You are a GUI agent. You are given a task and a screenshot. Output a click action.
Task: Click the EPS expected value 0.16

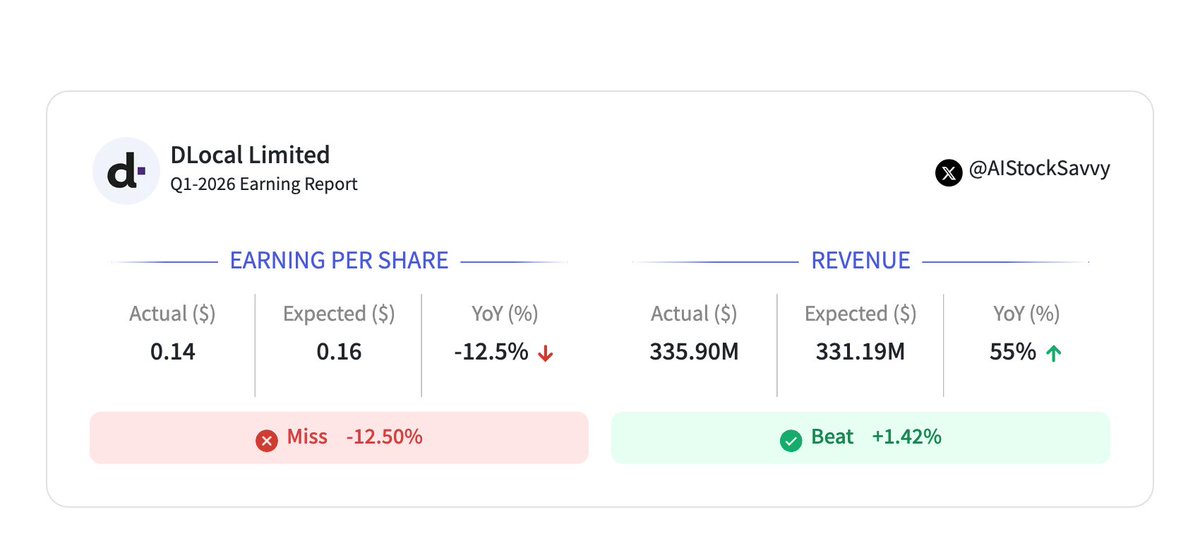coord(339,352)
